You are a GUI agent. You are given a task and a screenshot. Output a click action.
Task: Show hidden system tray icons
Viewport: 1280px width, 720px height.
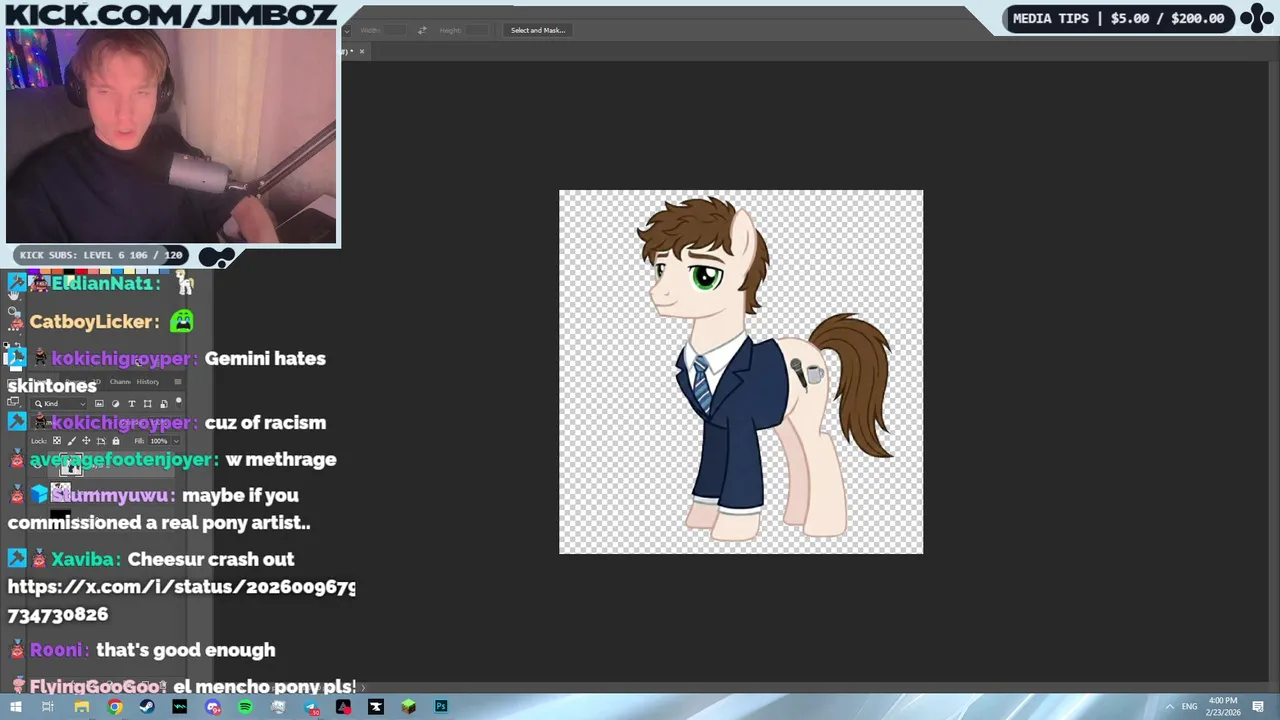coord(1169,707)
